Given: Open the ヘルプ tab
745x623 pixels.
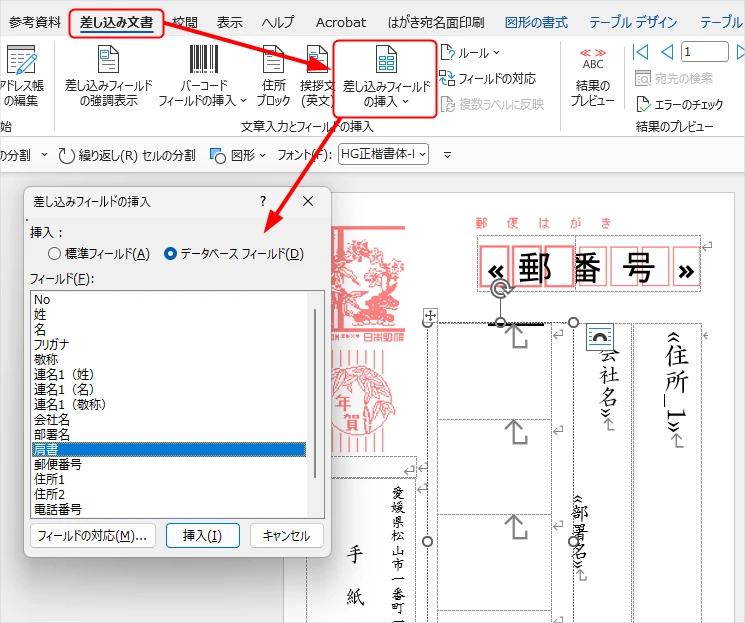Looking at the screenshot, I should click(277, 22).
